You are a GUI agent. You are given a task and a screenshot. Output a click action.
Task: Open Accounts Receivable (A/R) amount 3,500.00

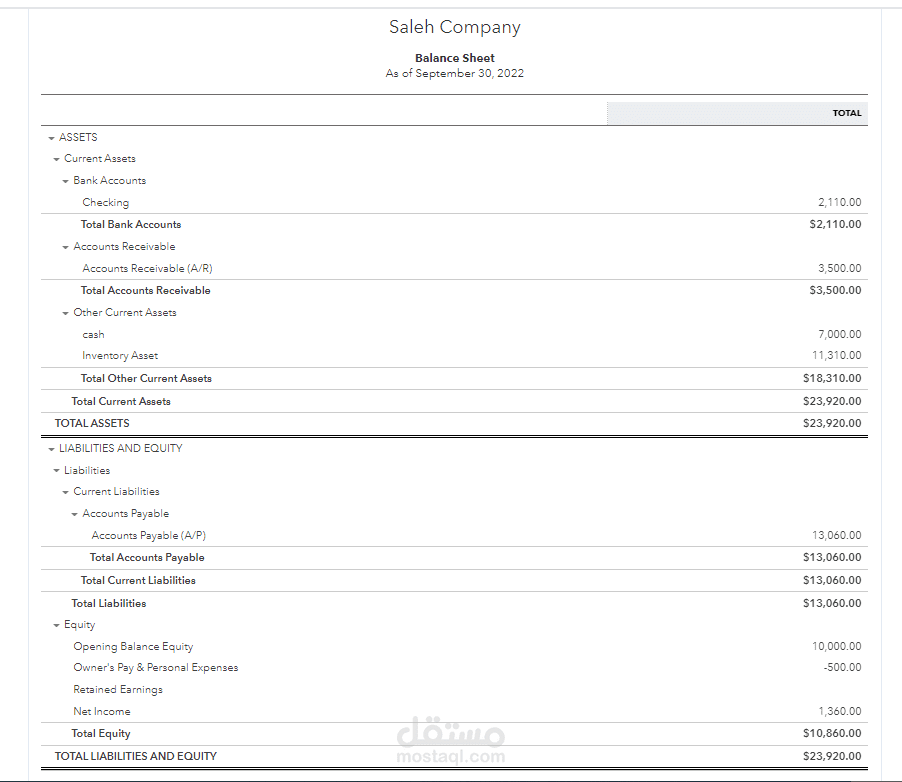839,269
